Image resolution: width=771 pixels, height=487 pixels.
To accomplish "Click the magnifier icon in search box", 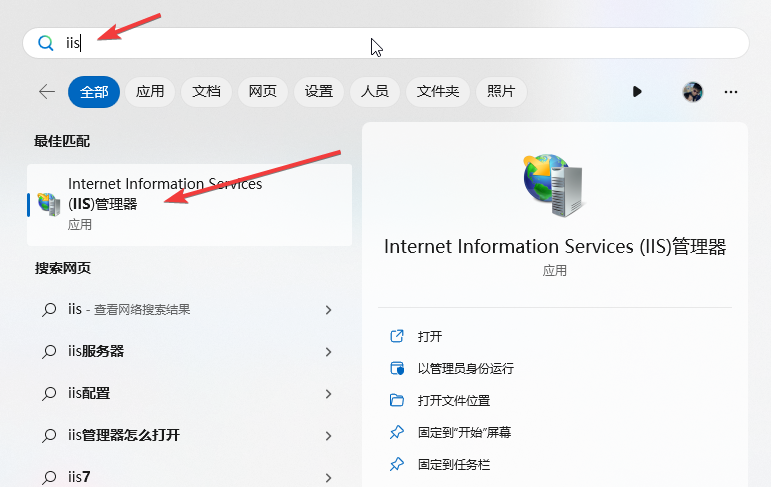I will pos(45,43).
